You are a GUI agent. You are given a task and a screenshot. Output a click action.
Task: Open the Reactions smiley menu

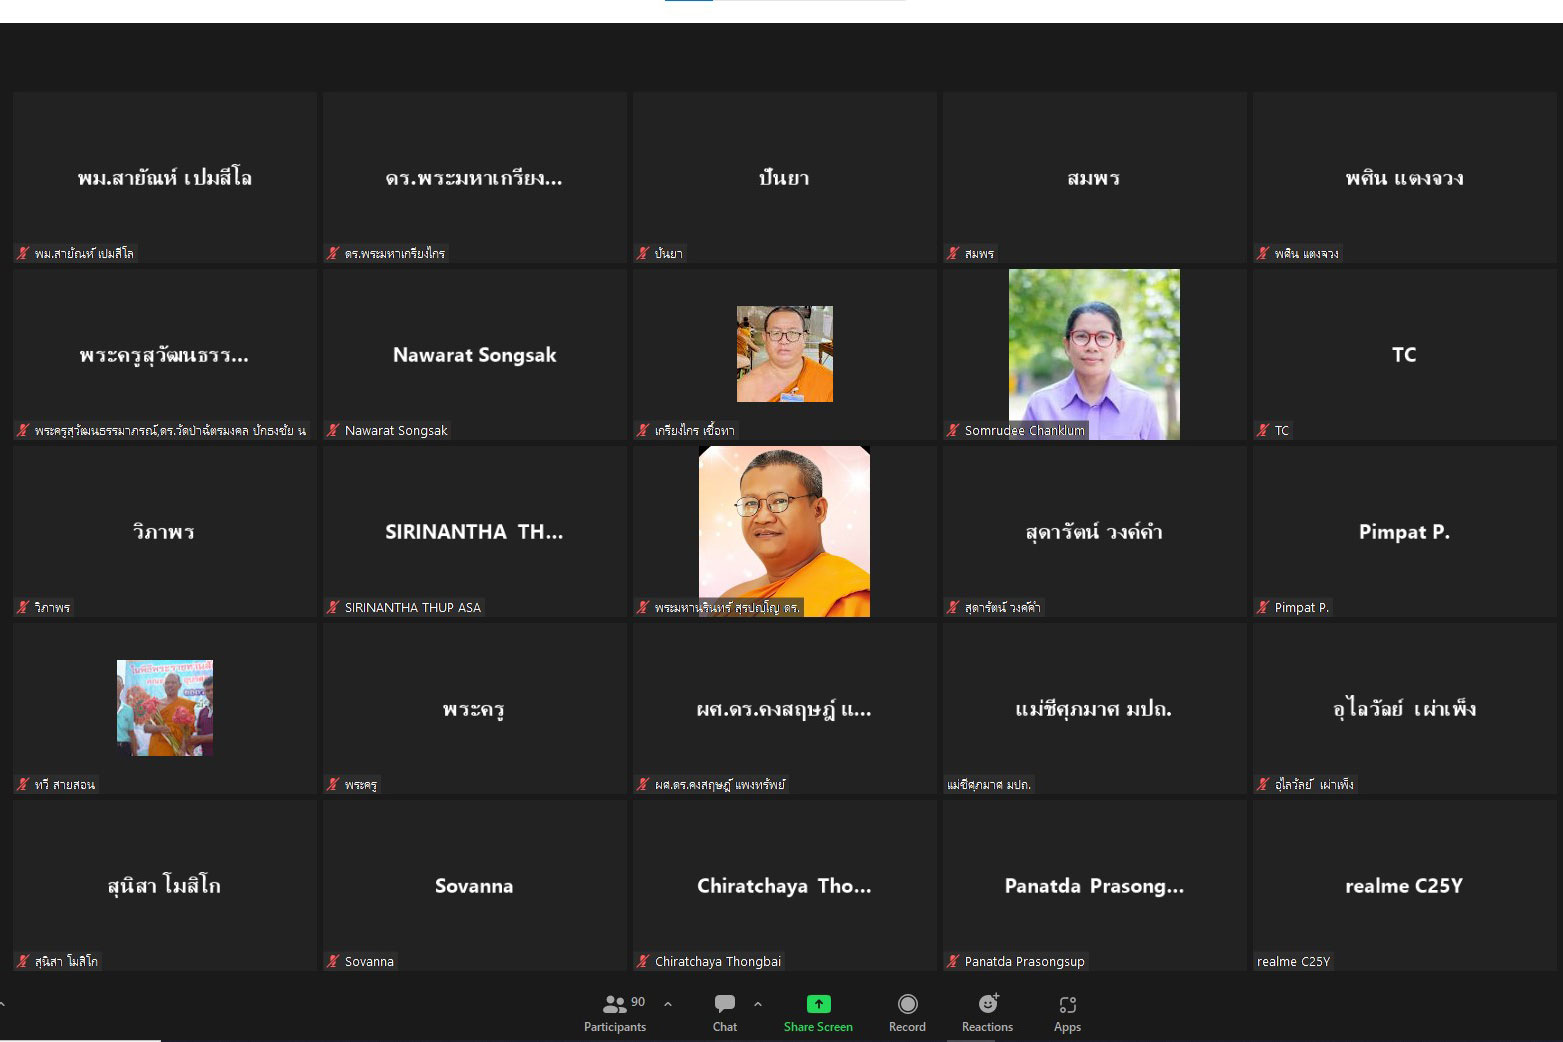[987, 1004]
